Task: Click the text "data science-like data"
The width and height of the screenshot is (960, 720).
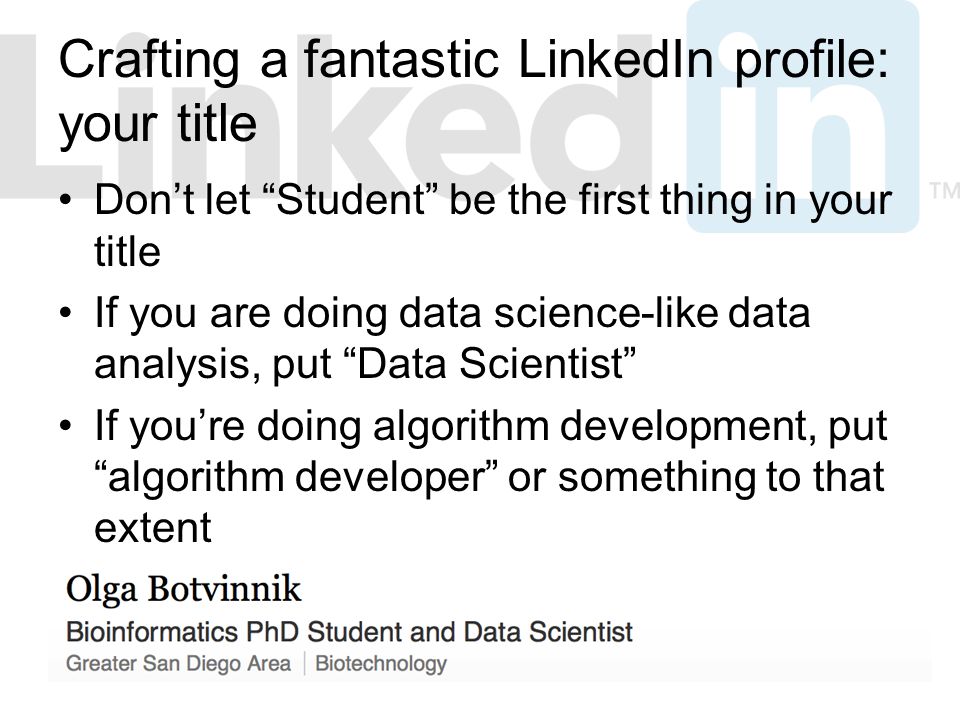Action: (604, 312)
